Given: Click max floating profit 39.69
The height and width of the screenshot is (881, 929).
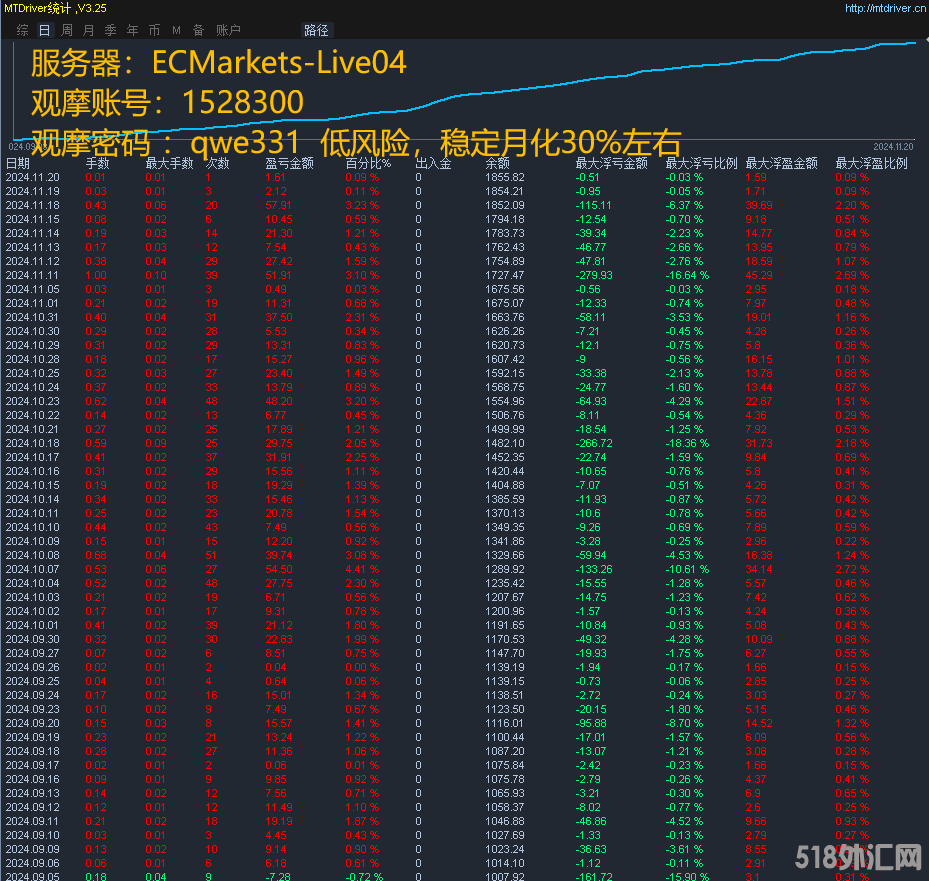Looking at the screenshot, I should [x=759, y=205].
